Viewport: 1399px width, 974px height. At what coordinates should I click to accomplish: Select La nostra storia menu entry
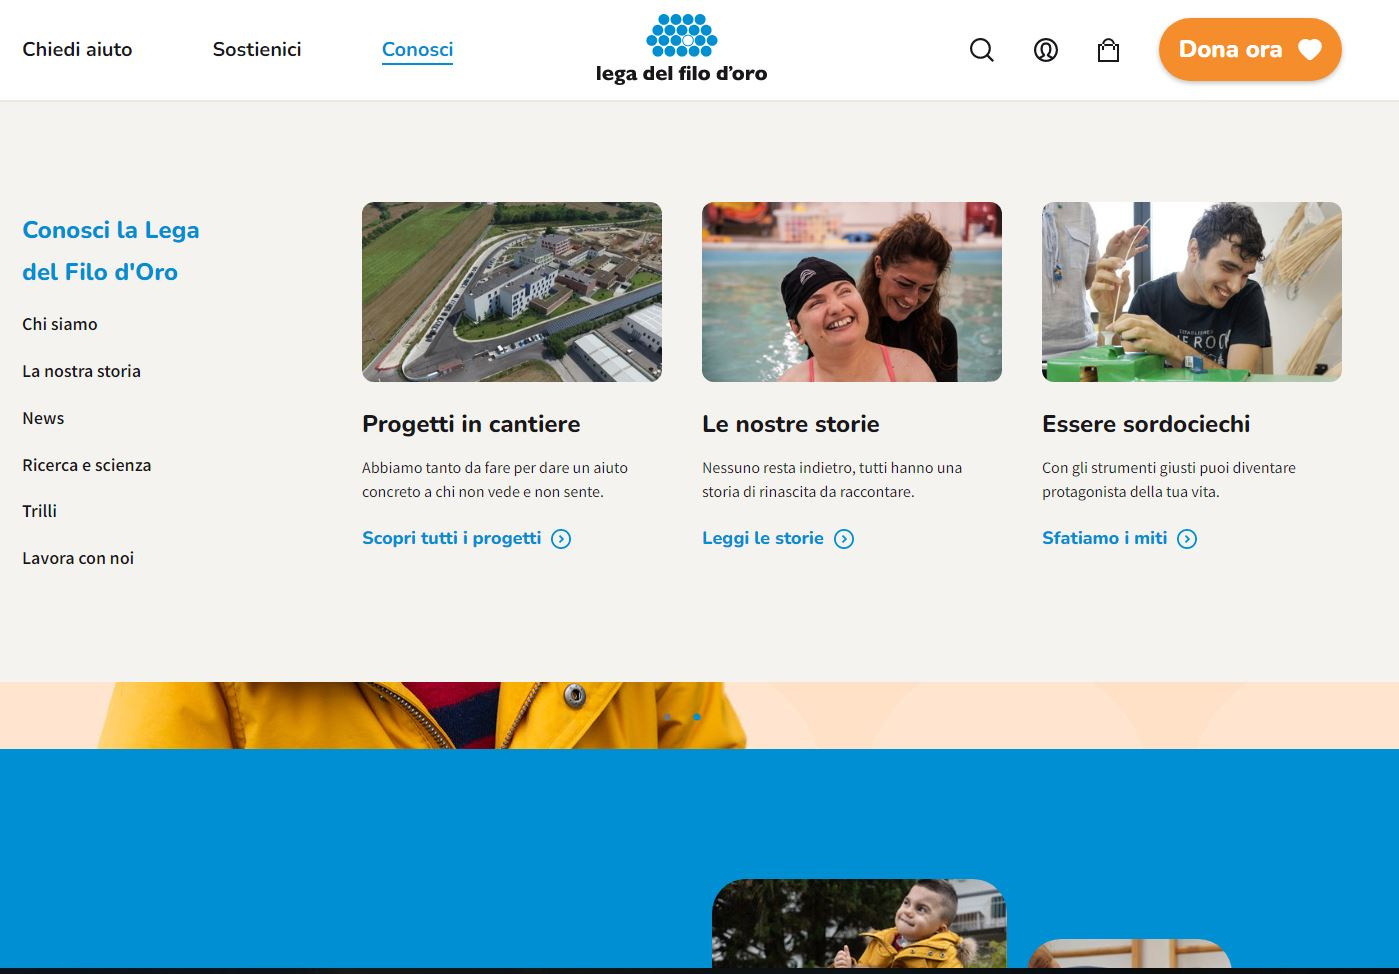pos(81,371)
